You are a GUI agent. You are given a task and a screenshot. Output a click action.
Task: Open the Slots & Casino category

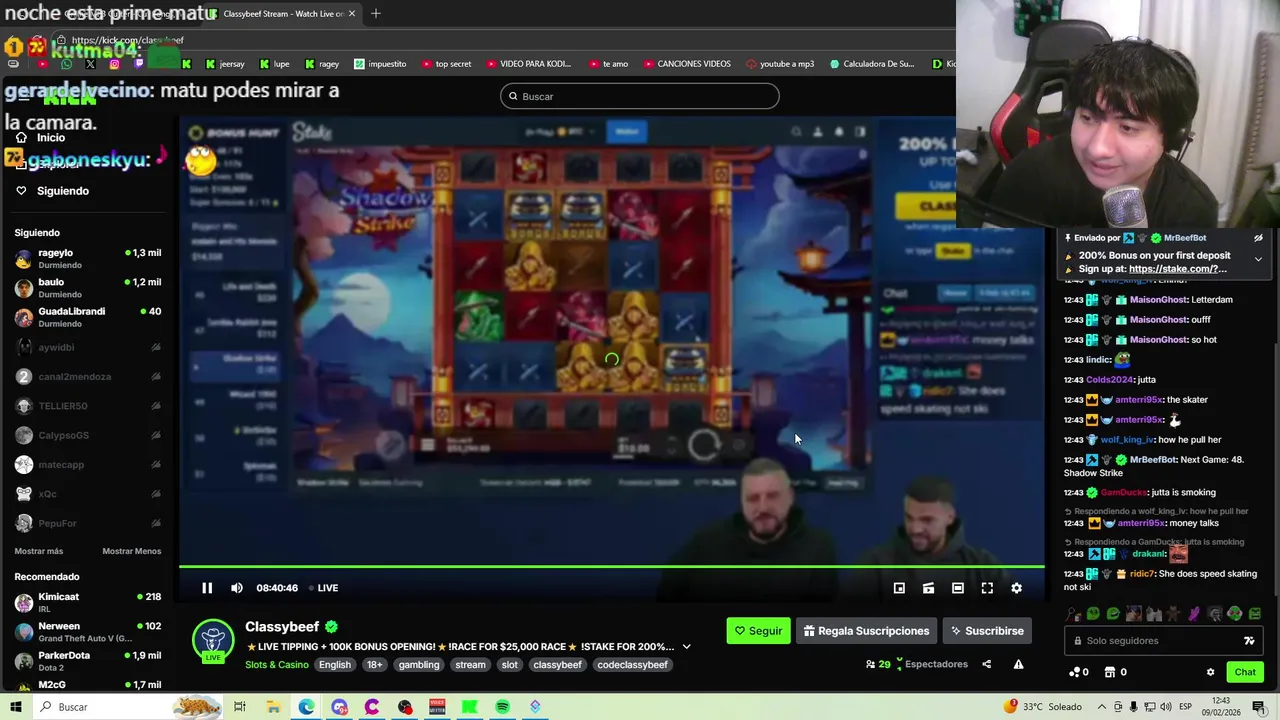277,665
